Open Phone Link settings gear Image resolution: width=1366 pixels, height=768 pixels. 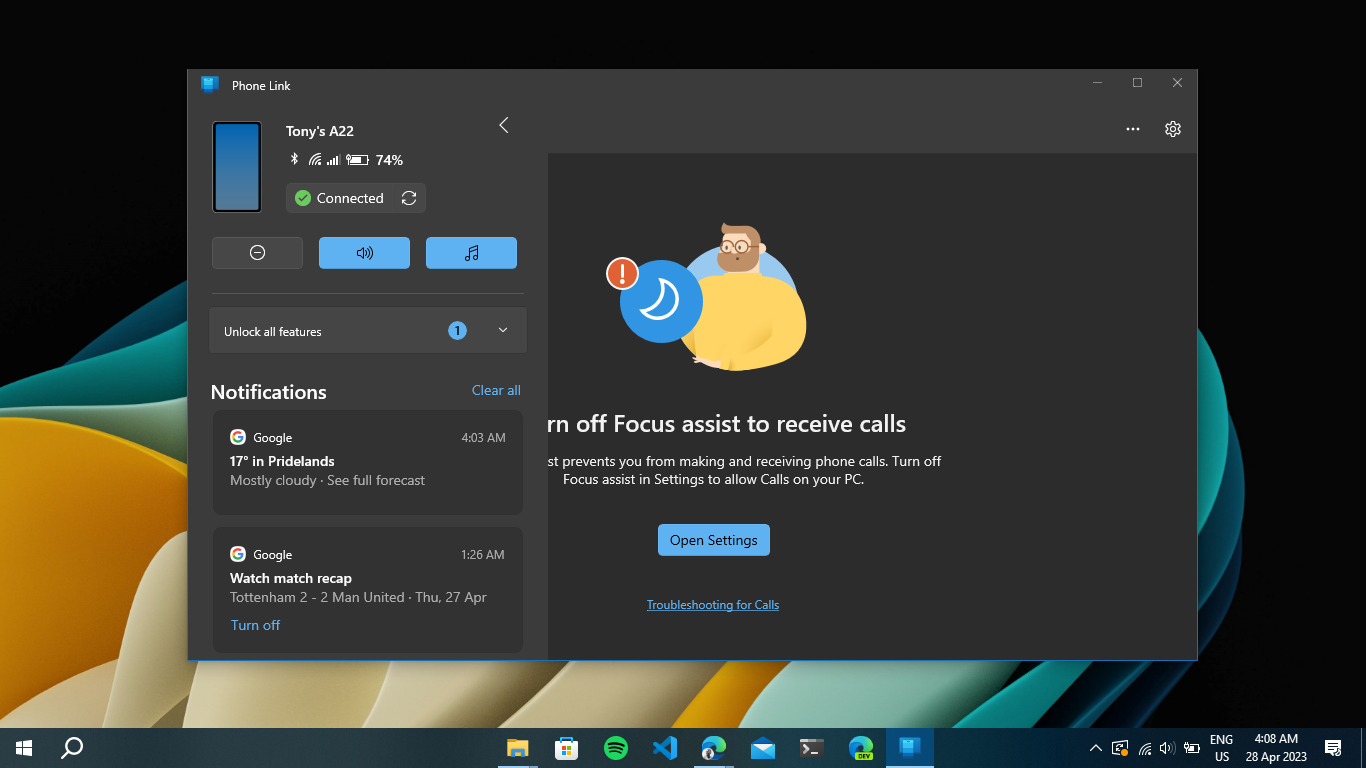click(1173, 129)
